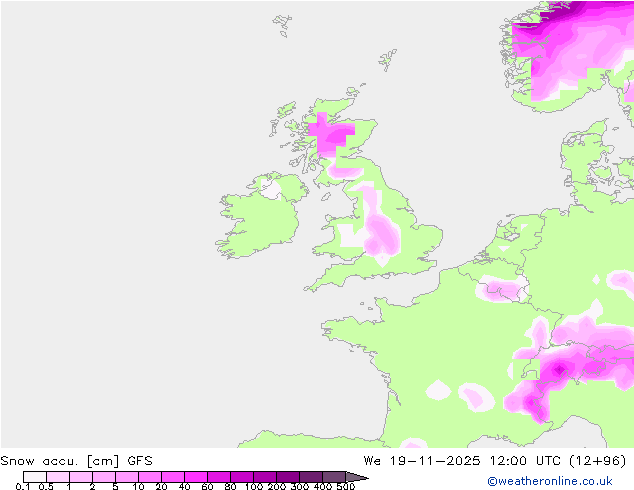Click the above-500 arrow tip of legend
634x490 pixels.
coord(356,477)
